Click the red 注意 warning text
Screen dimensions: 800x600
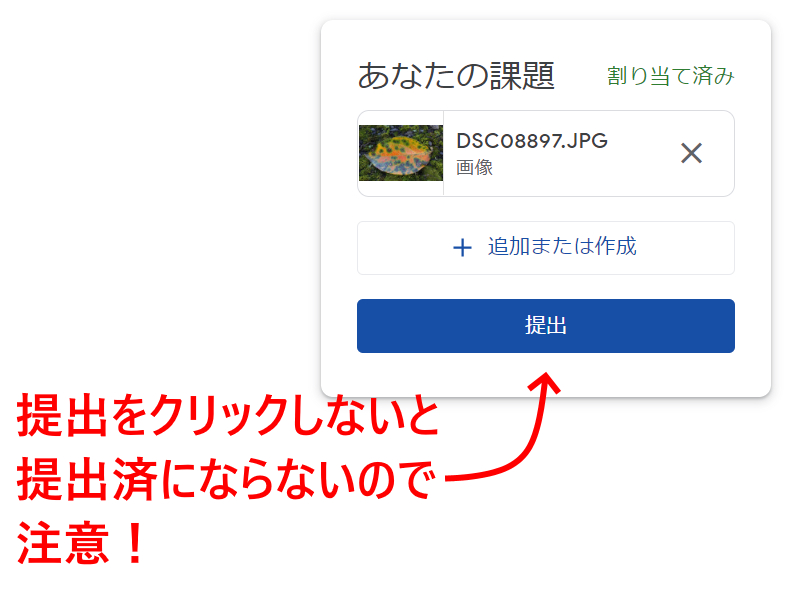click(63, 542)
